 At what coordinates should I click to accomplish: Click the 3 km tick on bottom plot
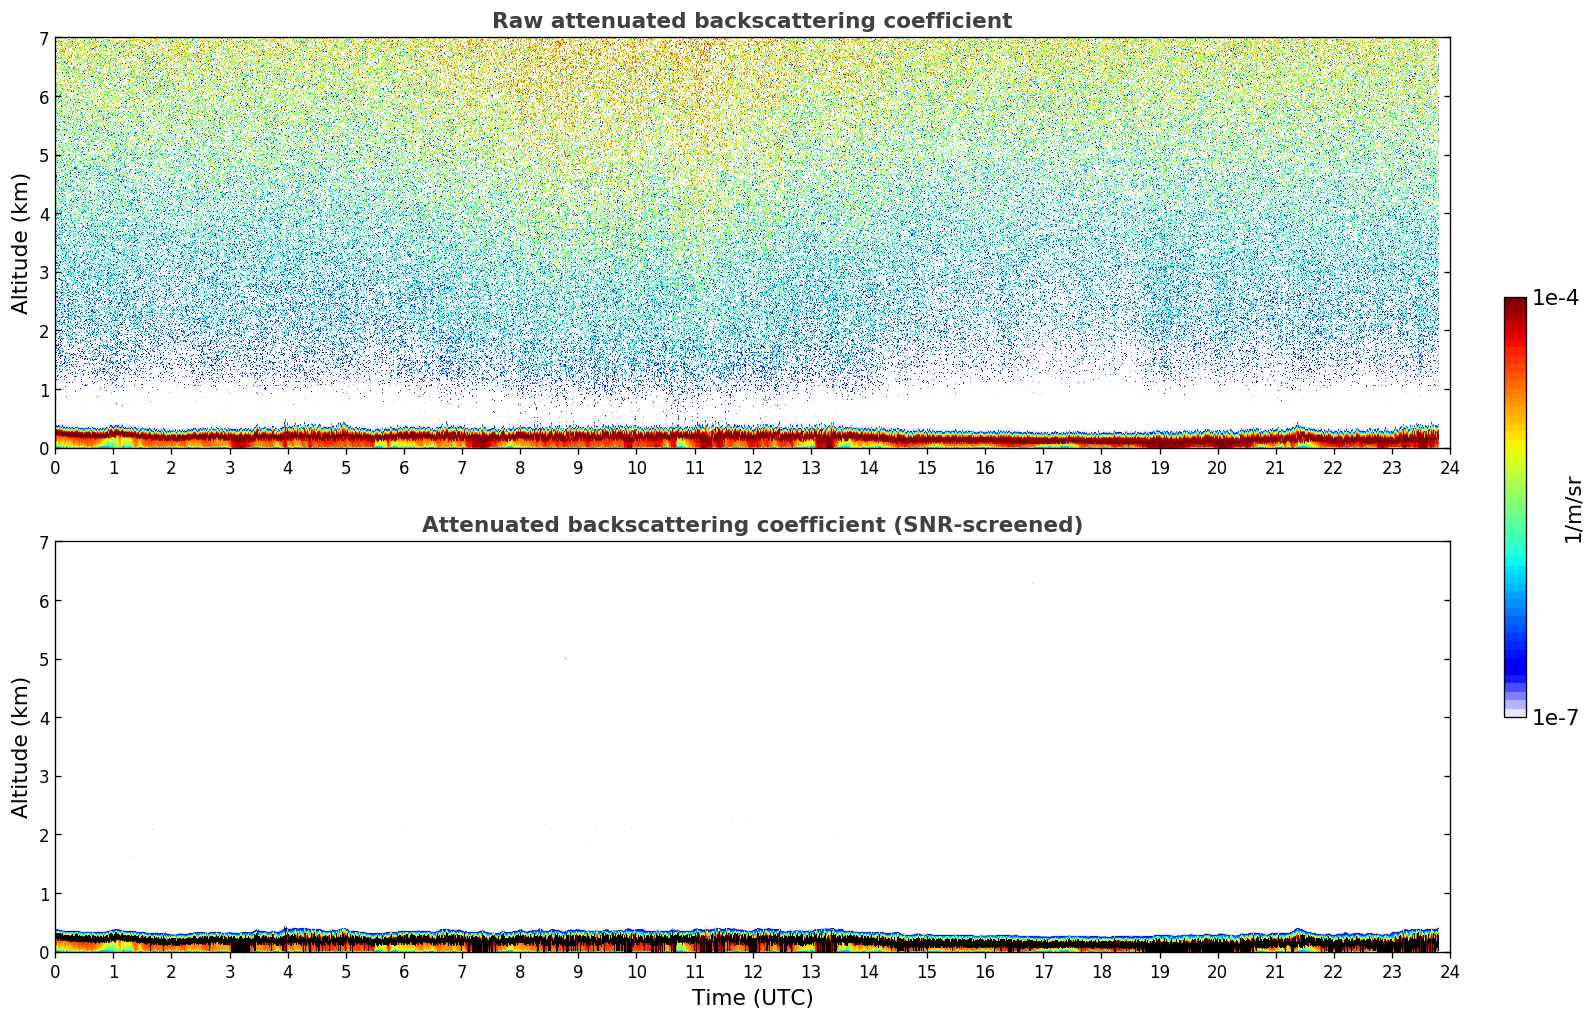[43, 777]
